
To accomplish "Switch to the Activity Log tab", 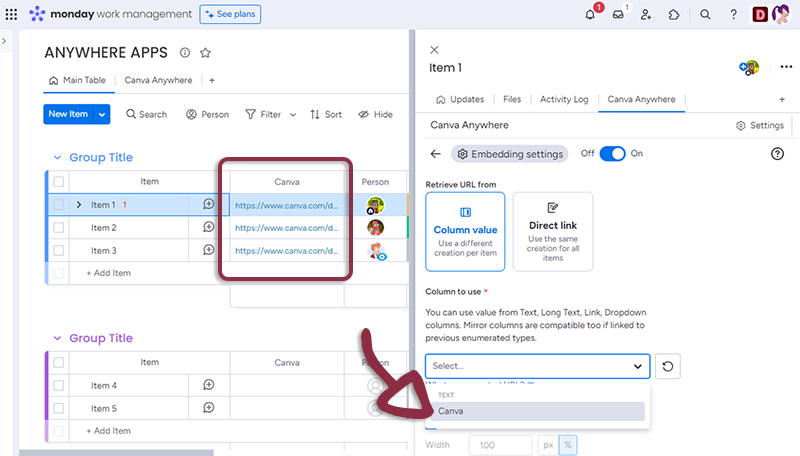I will (x=565, y=99).
